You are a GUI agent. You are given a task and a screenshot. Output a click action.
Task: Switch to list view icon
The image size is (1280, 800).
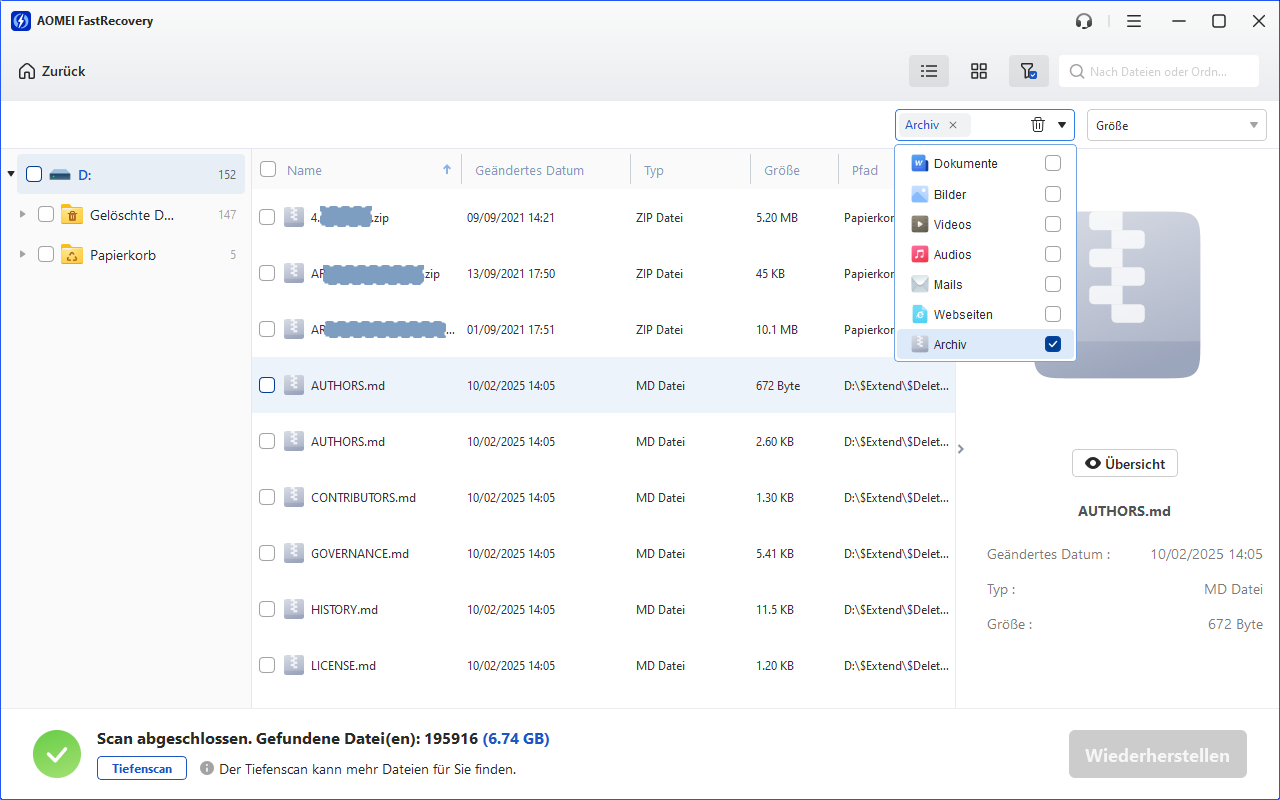(x=929, y=71)
